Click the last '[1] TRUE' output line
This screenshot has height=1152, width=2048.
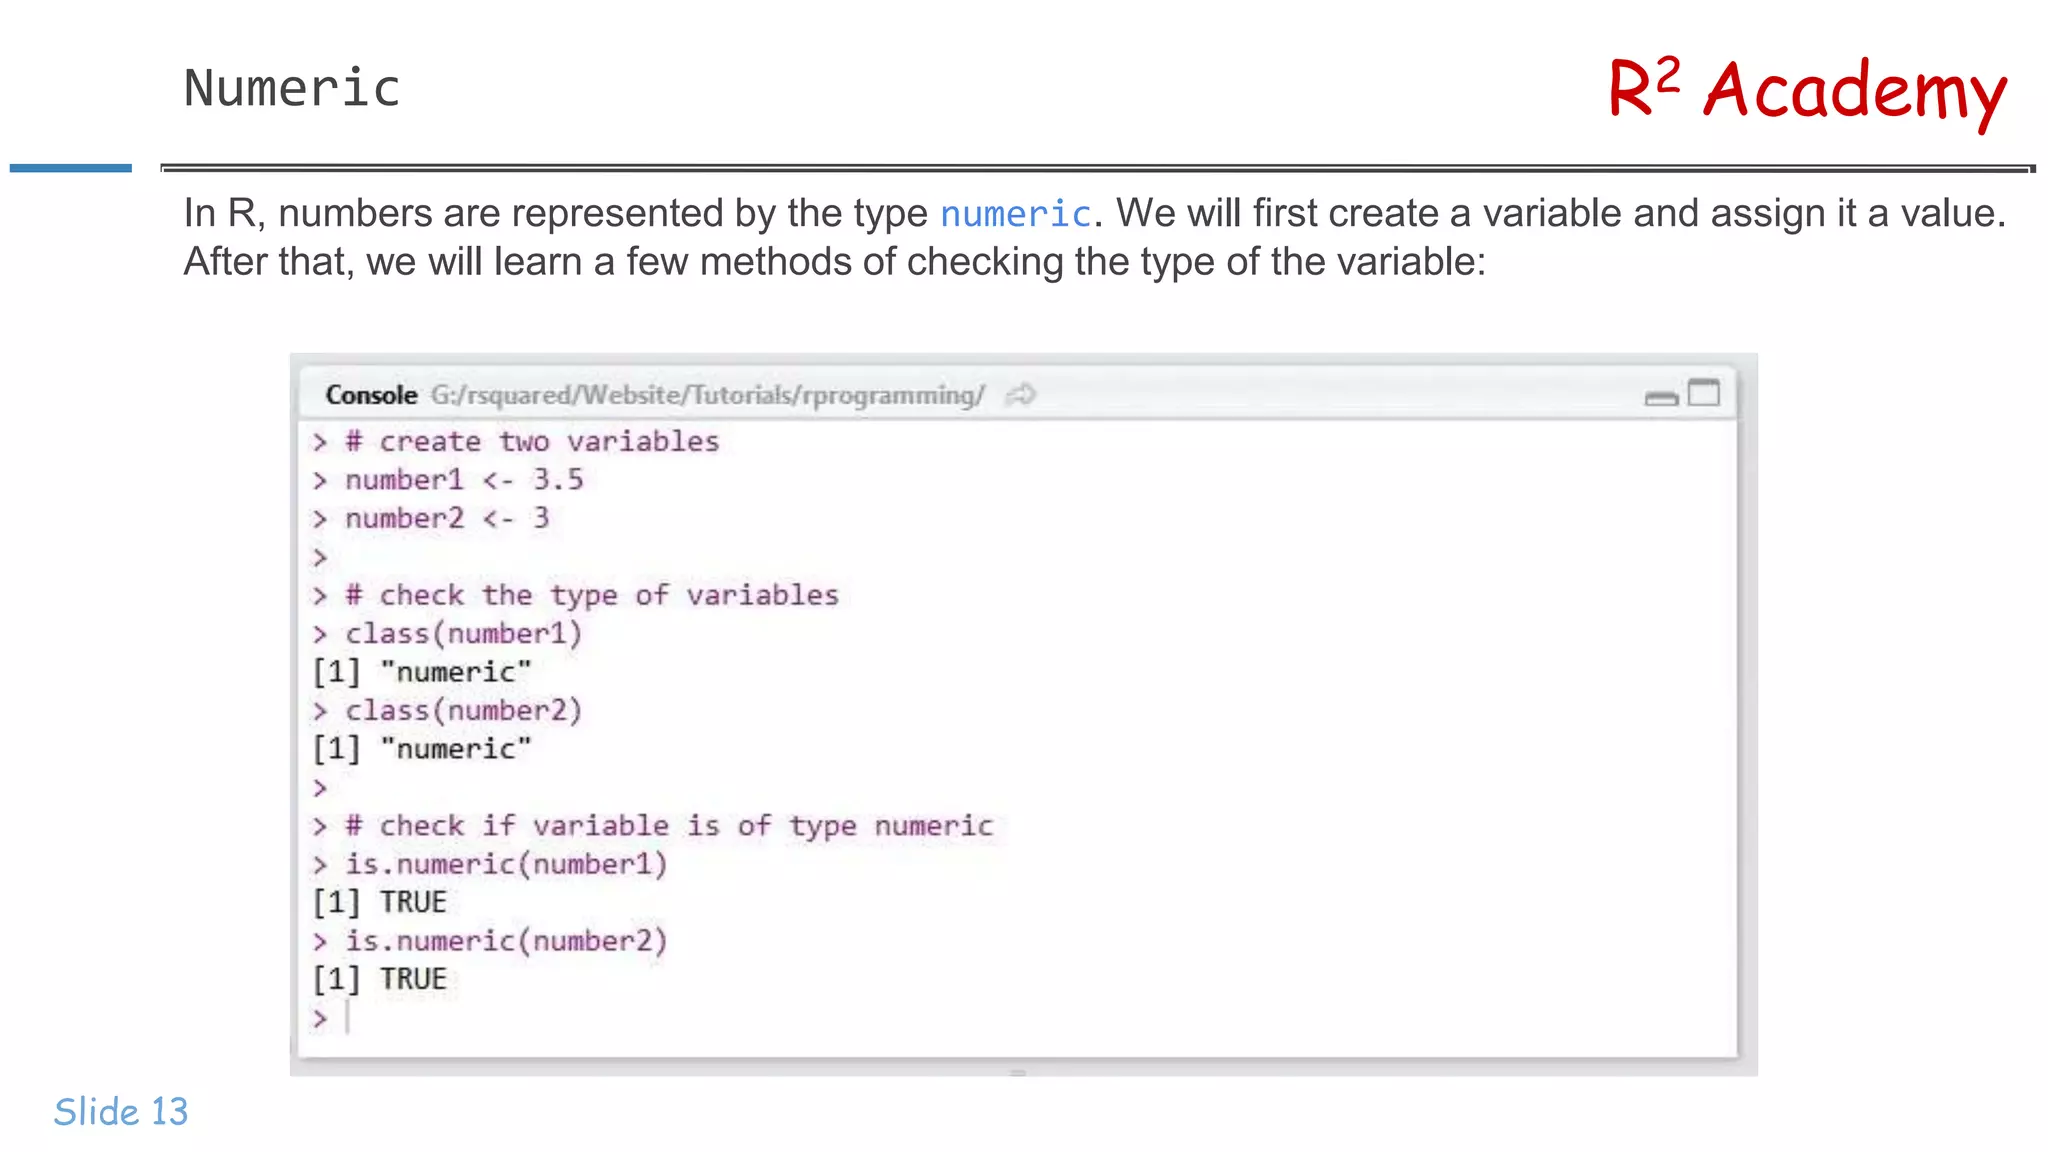click(x=380, y=979)
